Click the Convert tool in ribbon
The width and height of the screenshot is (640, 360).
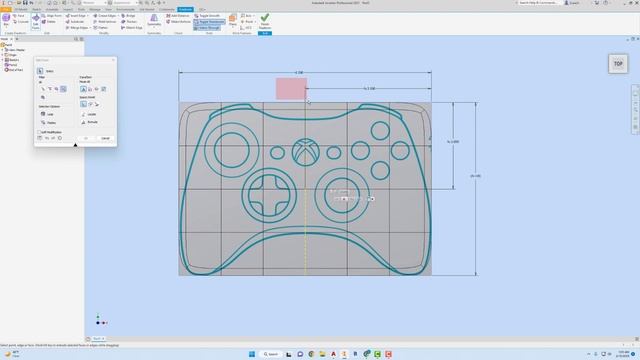click(x=20, y=22)
